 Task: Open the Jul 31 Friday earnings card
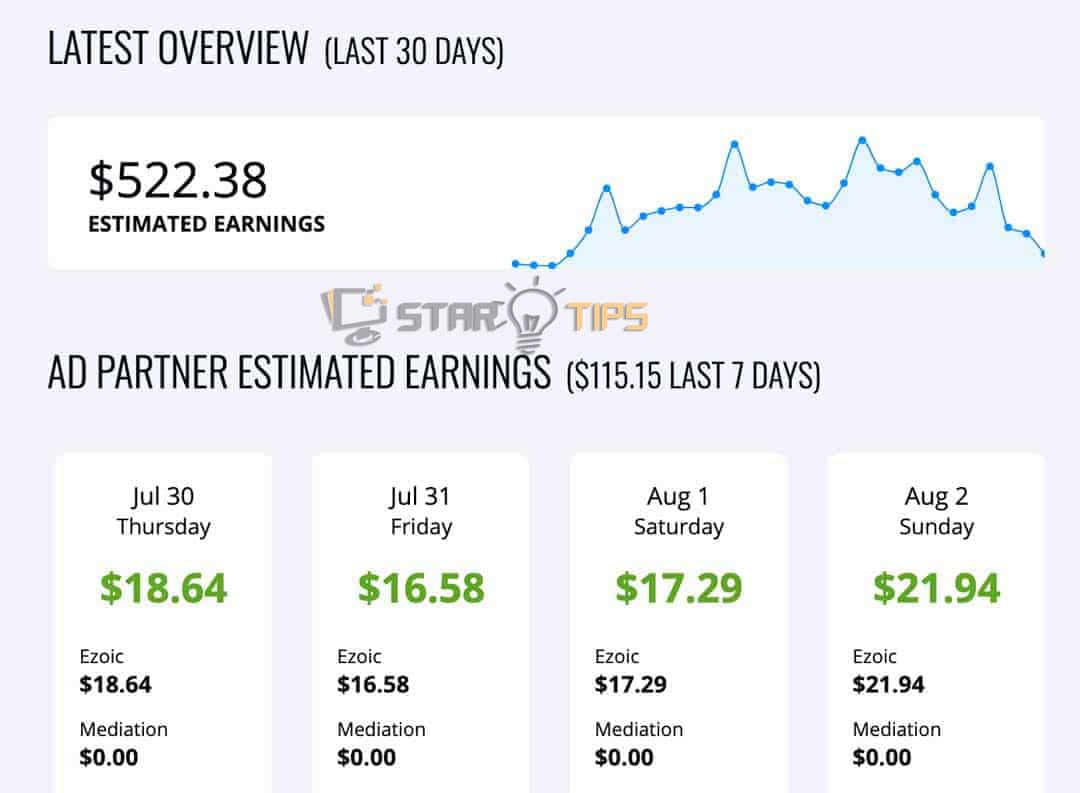click(421, 623)
